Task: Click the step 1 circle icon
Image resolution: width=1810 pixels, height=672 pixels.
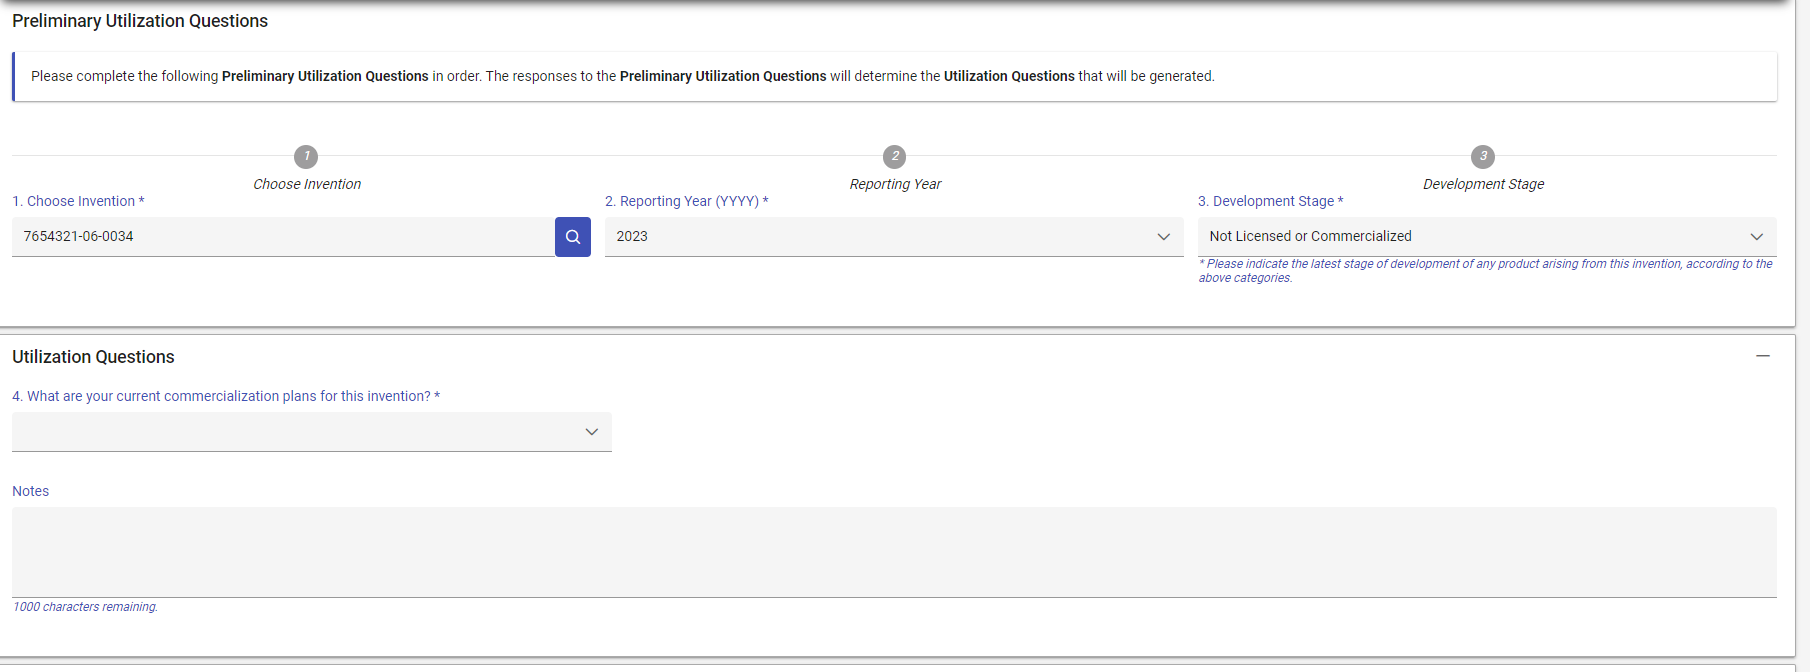Action: (306, 157)
